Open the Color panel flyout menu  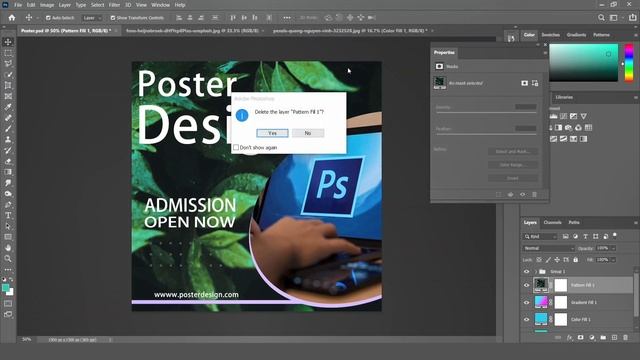click(x=636, y=35)
